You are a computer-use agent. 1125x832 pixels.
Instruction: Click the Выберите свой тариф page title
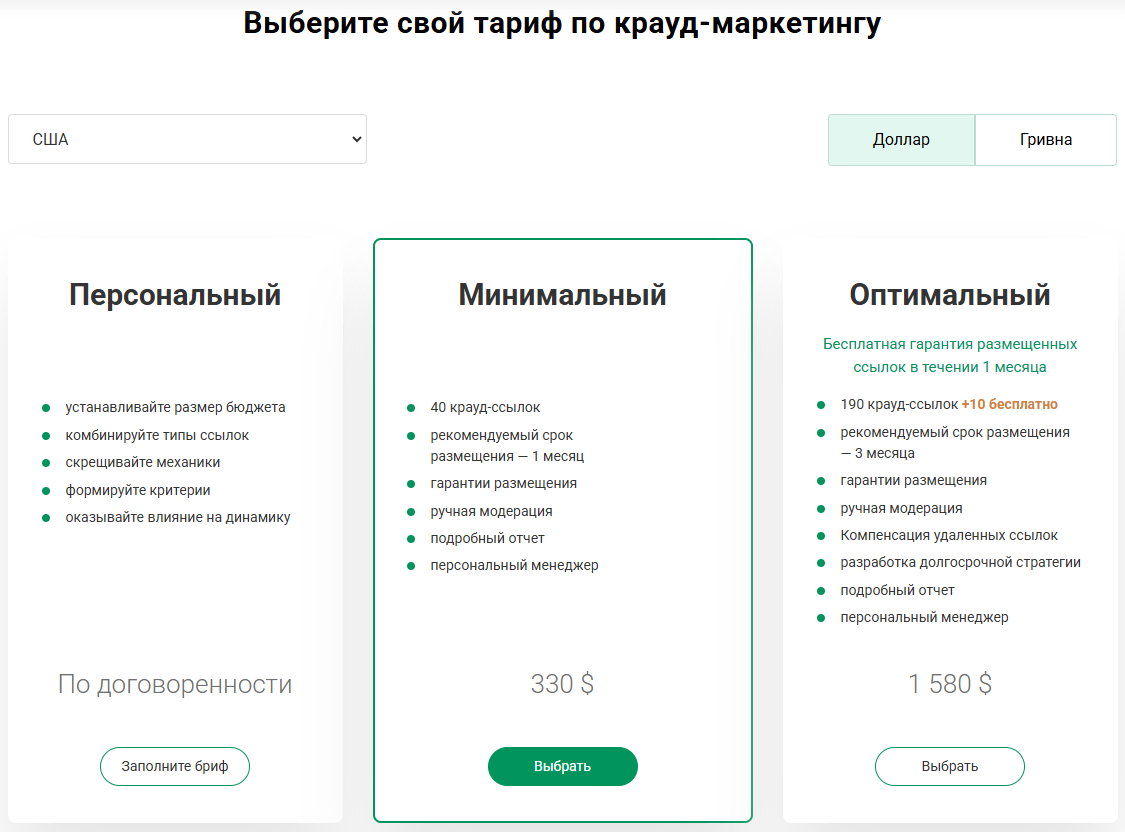pos(562,23)
